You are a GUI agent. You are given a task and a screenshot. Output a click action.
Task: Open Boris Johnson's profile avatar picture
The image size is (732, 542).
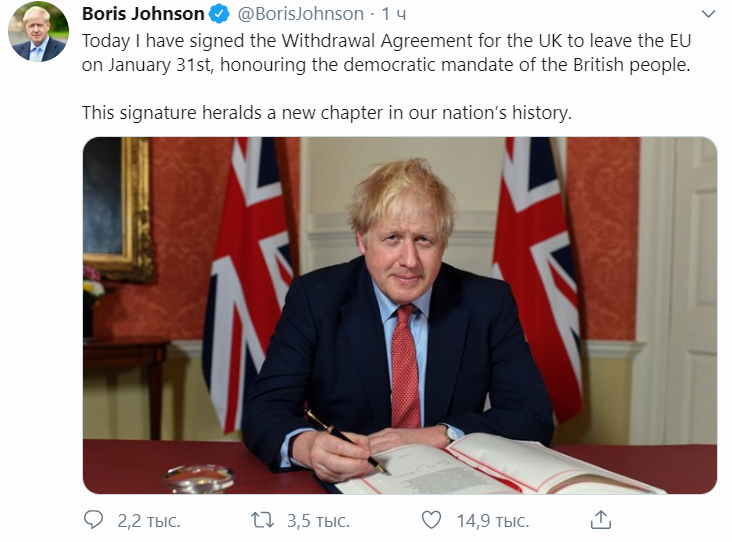(x=38, y=32)
